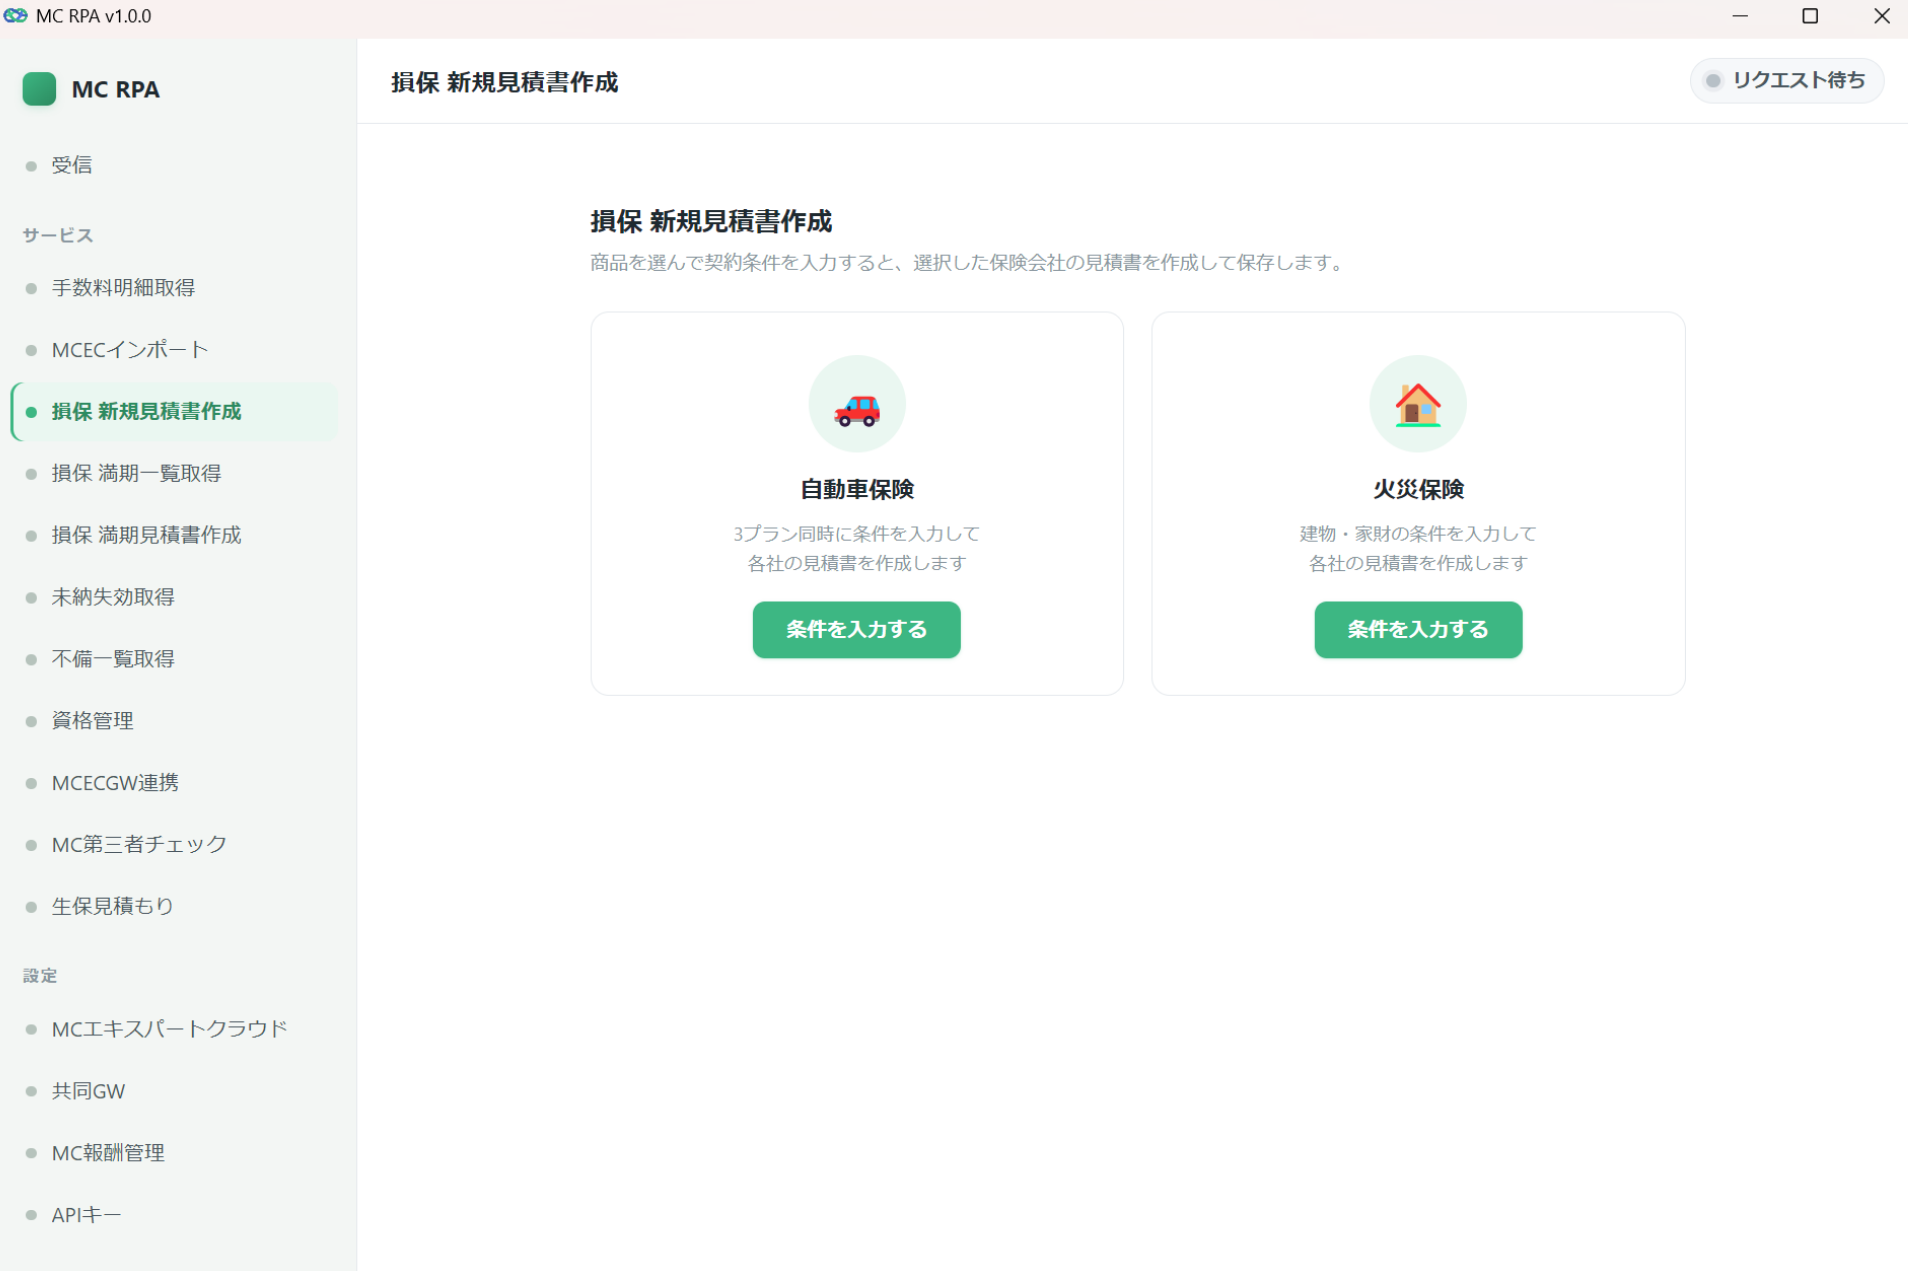Viewport: 1908px width, 1271px height.
Task: Click the サービス section label
Action: 58,235
